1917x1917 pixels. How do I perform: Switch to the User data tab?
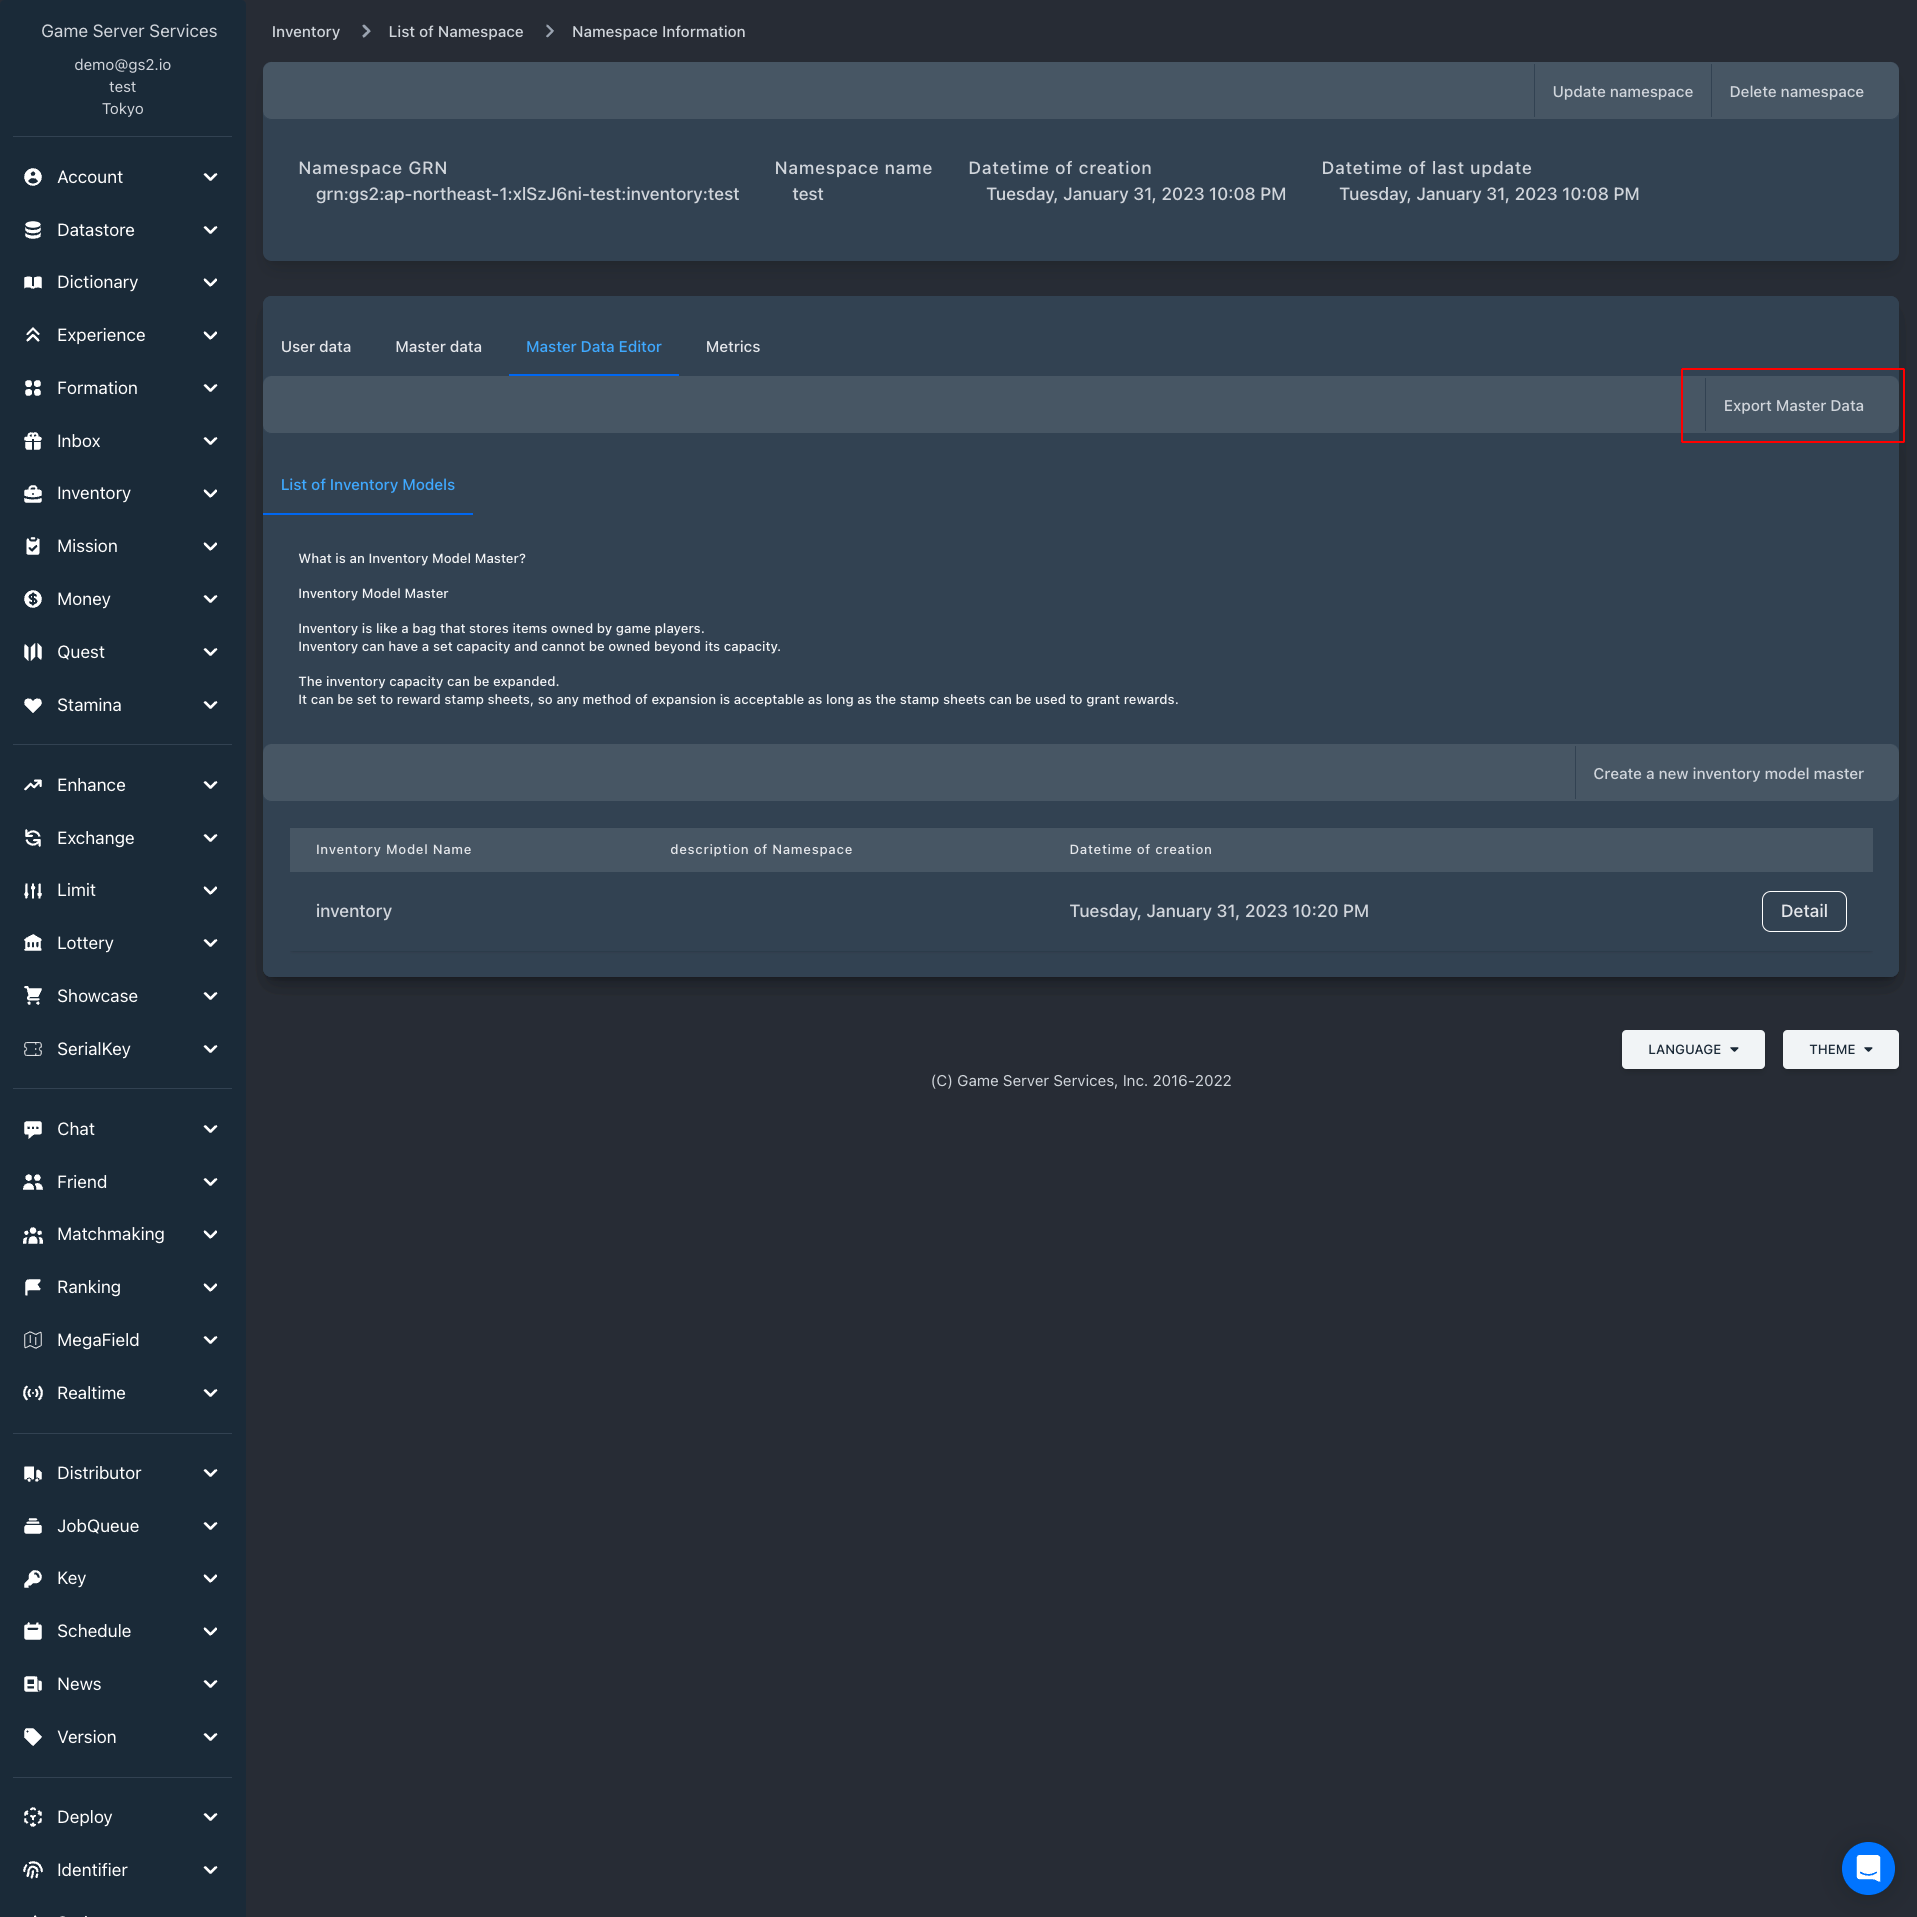pyautogui.click(x=316, y=347)
